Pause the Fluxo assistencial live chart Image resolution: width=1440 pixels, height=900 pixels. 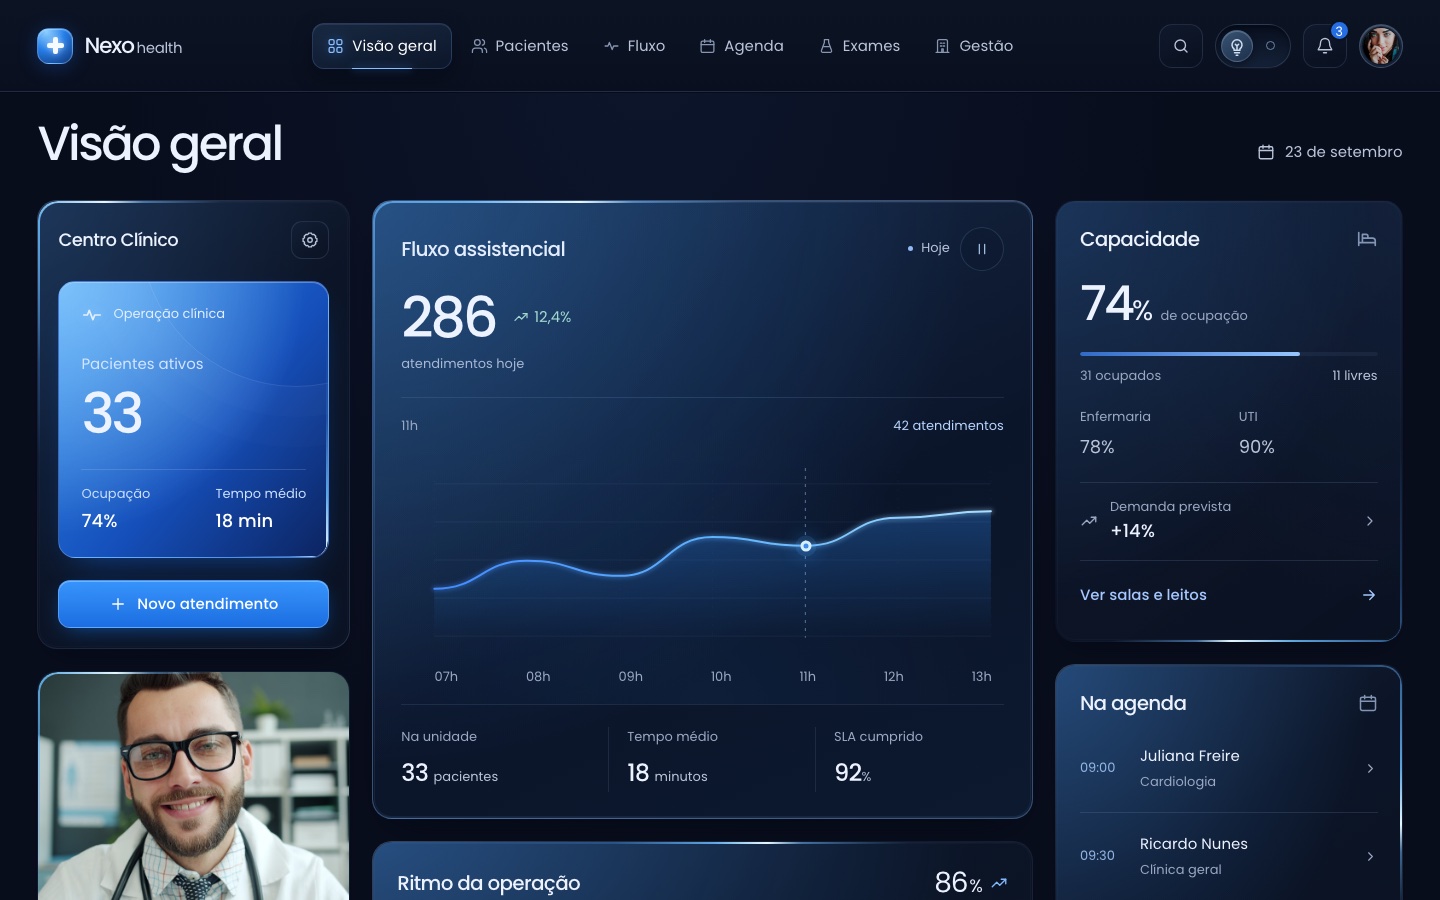click(x=982, y=249)
